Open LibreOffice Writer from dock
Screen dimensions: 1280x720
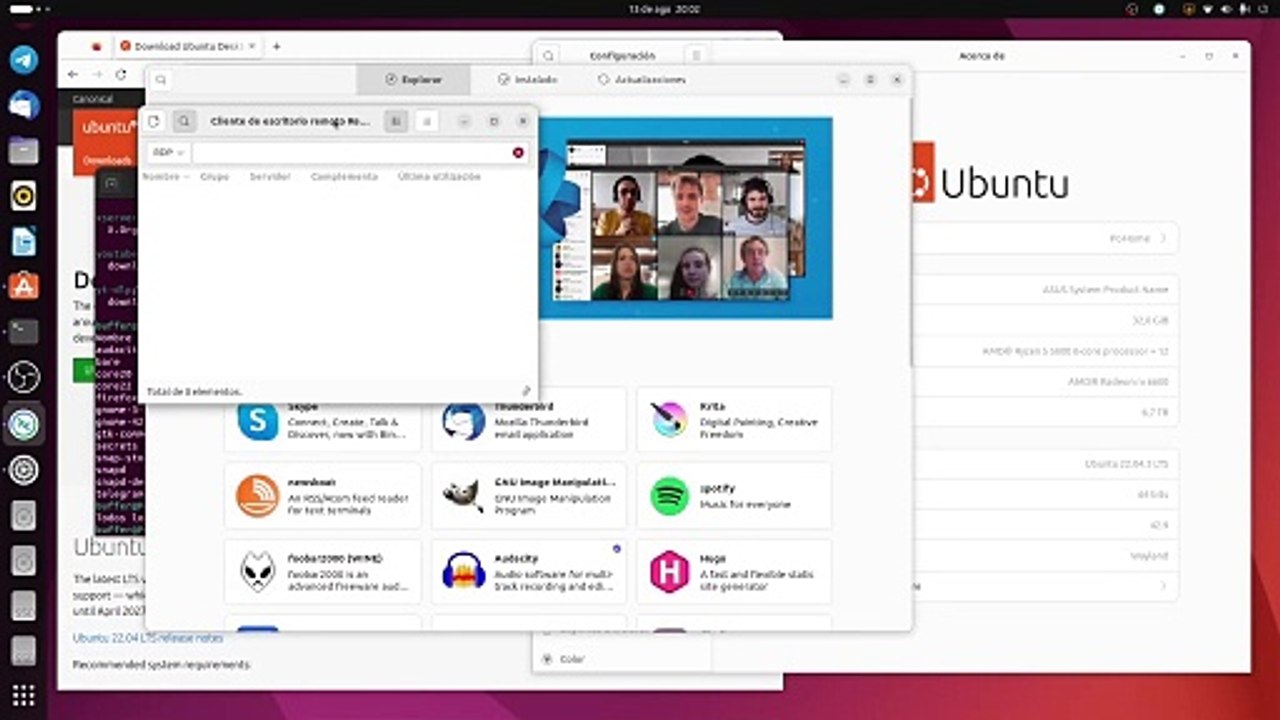(x=24, y=241)
